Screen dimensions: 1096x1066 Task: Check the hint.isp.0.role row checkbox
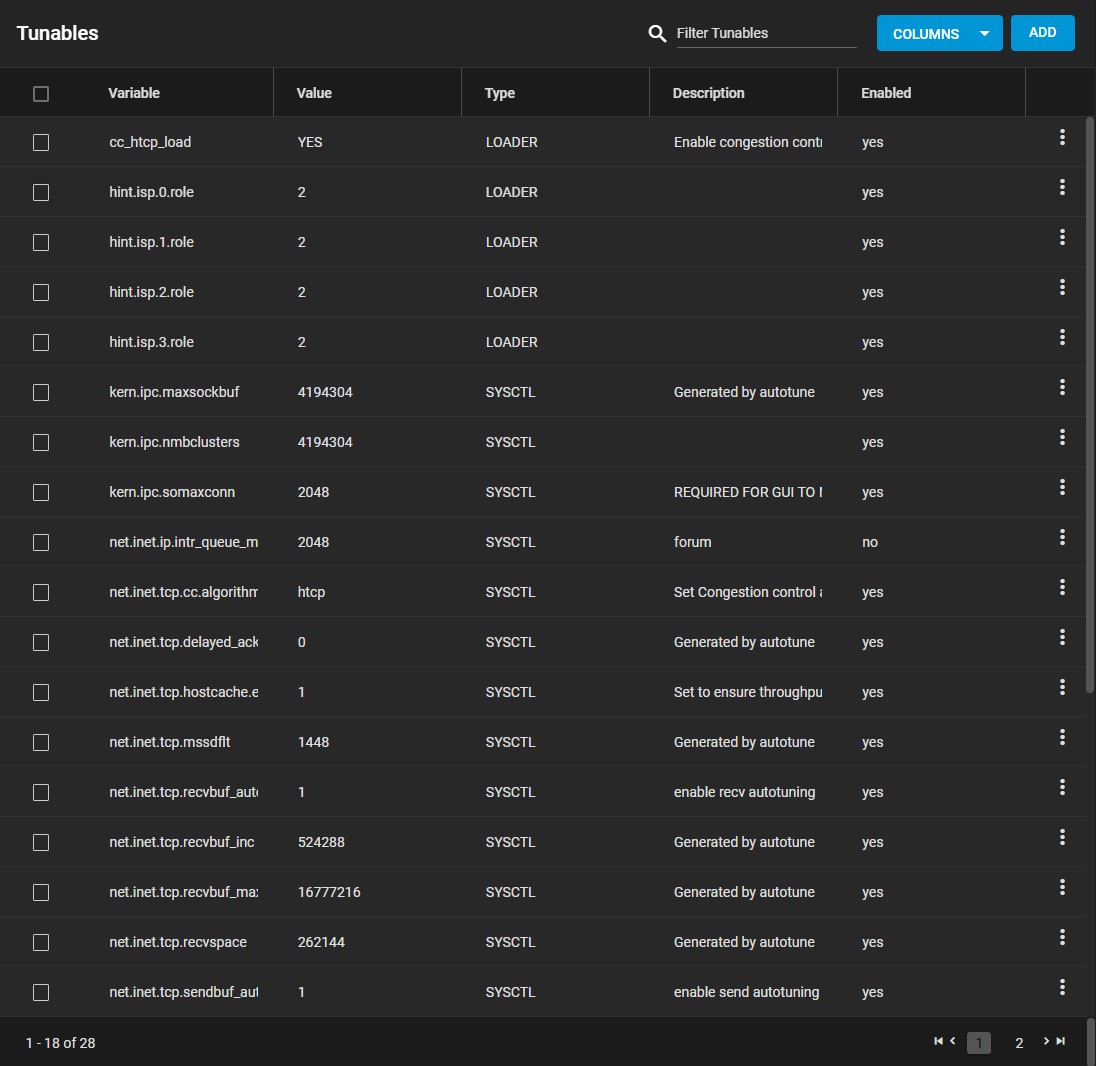coord(41,192)
